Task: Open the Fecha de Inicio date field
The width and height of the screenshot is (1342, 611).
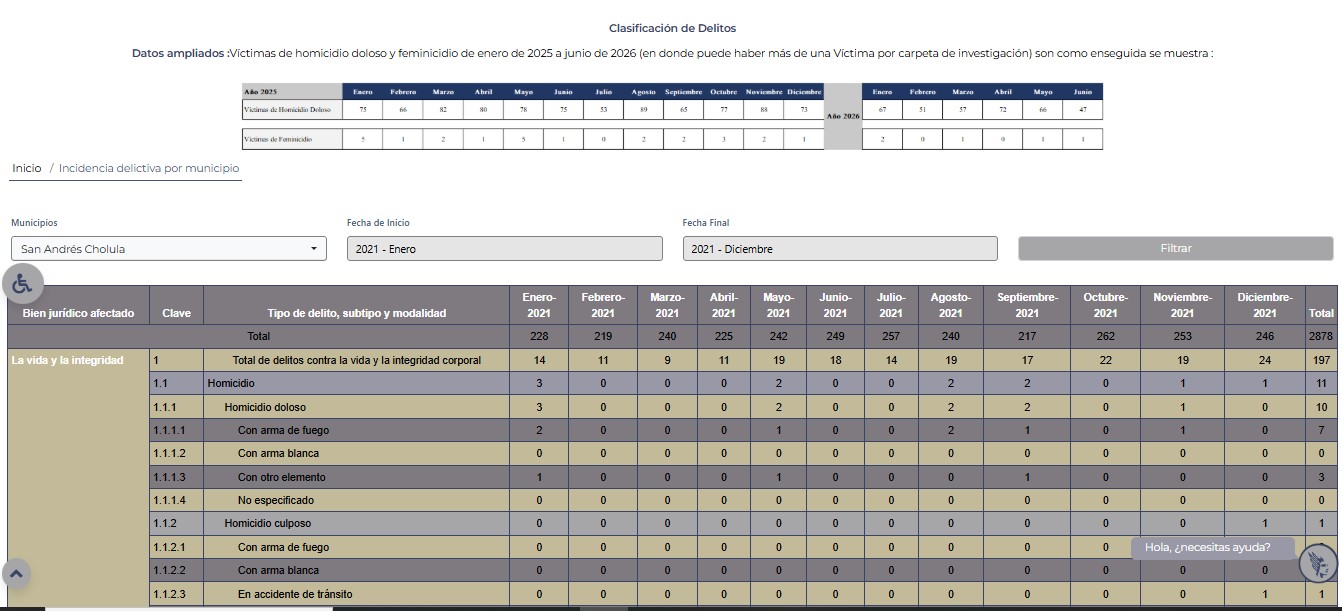Action: point(504,248)
